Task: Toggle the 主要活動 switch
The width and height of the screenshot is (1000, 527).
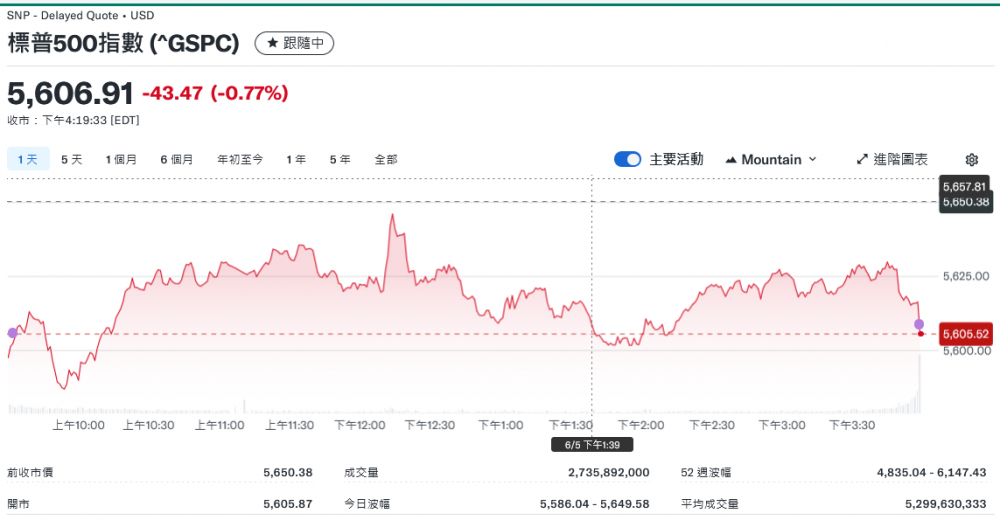Action: pos(627,159)
